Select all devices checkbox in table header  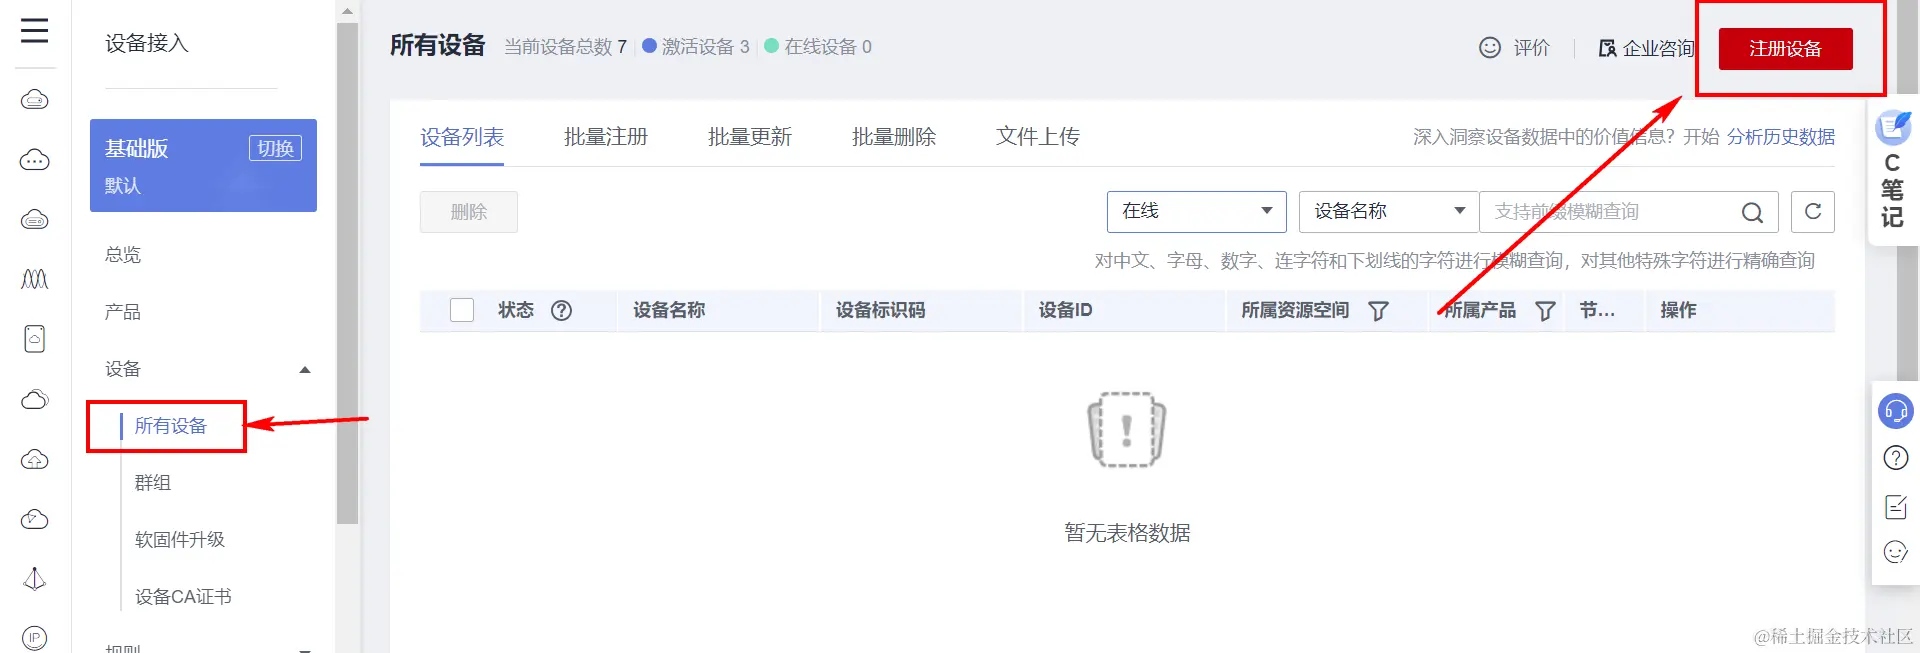(462, 311)
